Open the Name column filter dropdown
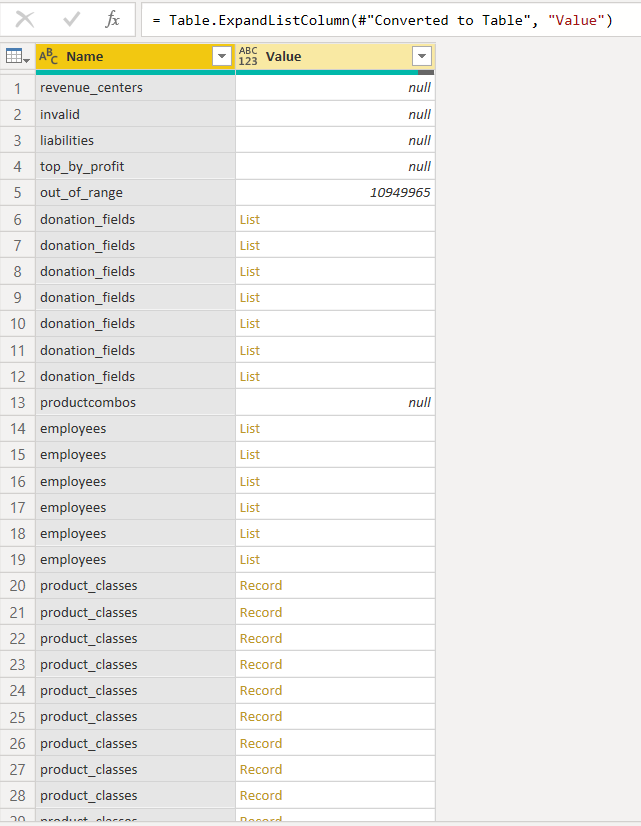 (x=222, y=56)
